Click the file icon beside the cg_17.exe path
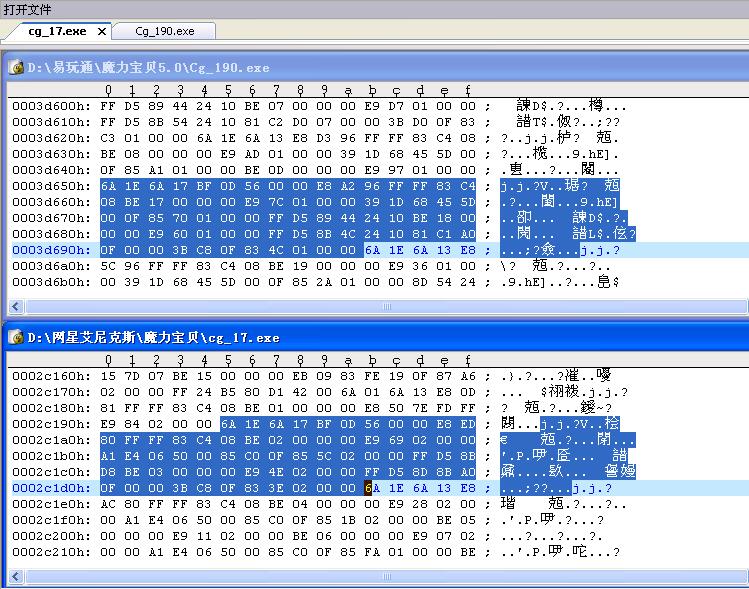The height and width of the screenshot is (589, 749). tap(16, 338)
